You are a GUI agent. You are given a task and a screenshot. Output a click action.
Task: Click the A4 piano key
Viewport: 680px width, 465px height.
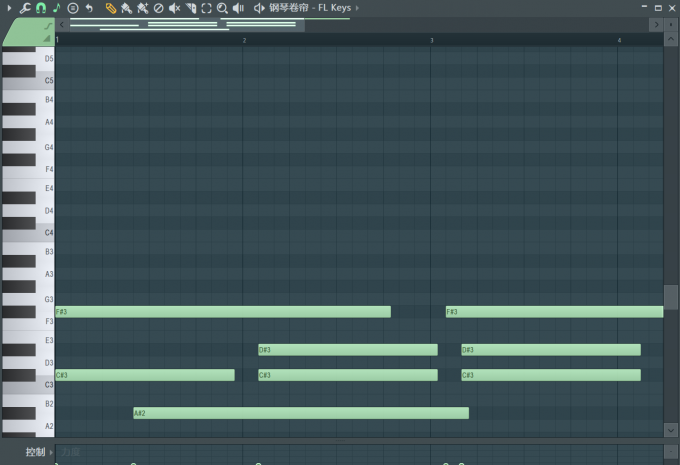(x=45, y=122)
